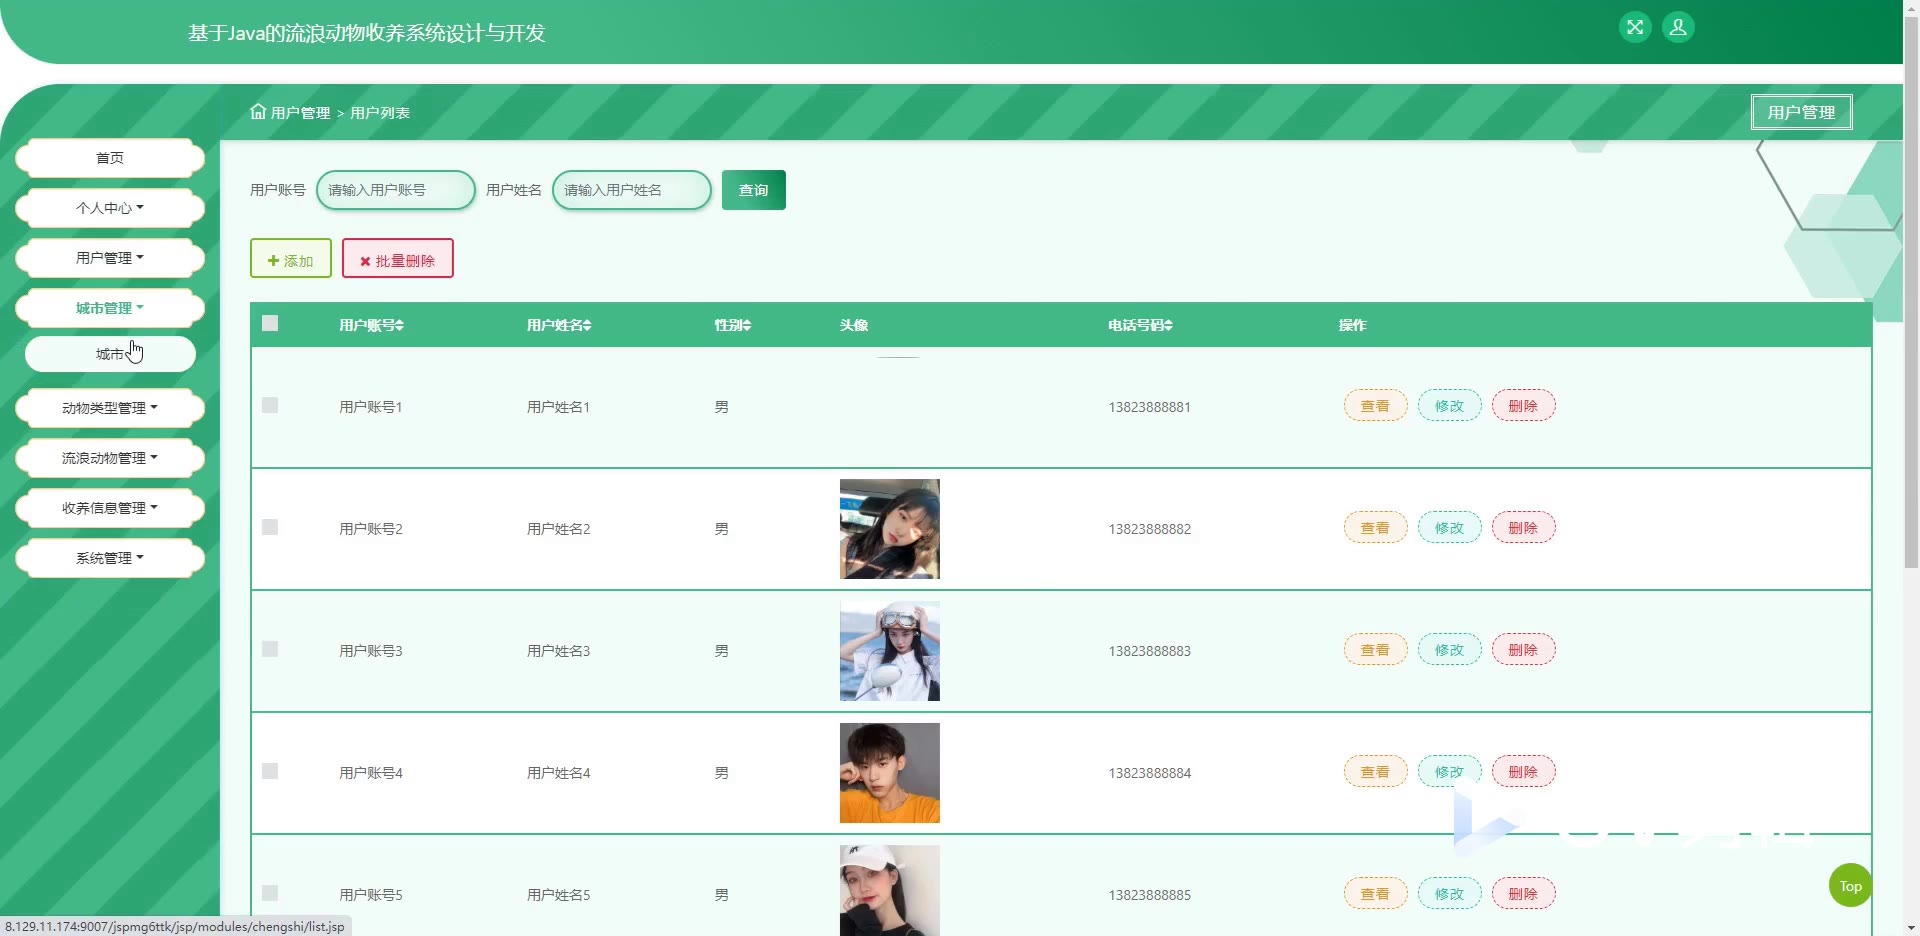Select the checkbox for 用户账号1 row
Image resolution: width=1920 pixels, height=936 pixels.
(270, 405)
